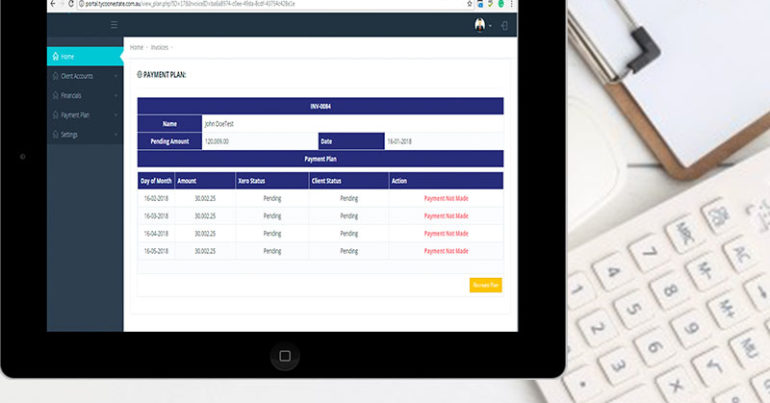
Task: Select the Home item in the sidebar
Action: tap(84, 56)
